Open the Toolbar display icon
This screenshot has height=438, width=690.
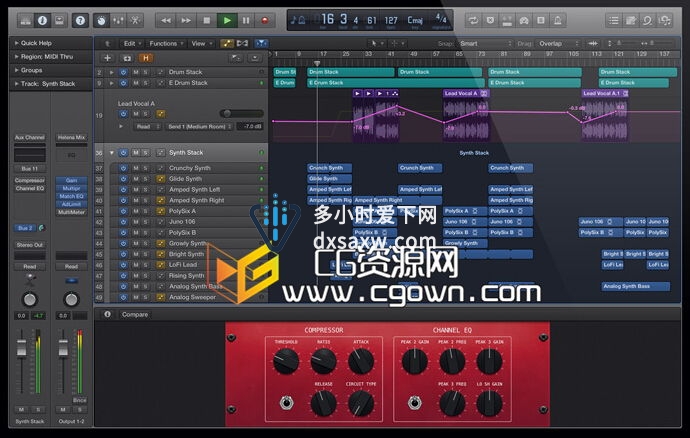[59, 20]
